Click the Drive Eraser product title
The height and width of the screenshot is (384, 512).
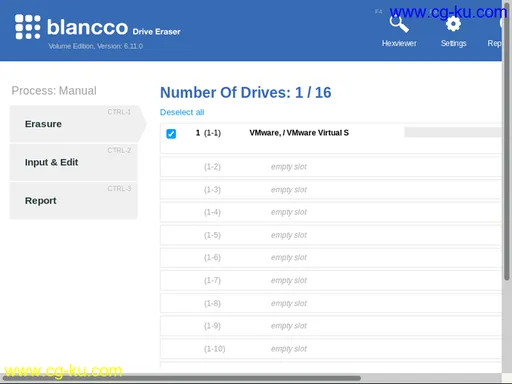tap(156, 32)
